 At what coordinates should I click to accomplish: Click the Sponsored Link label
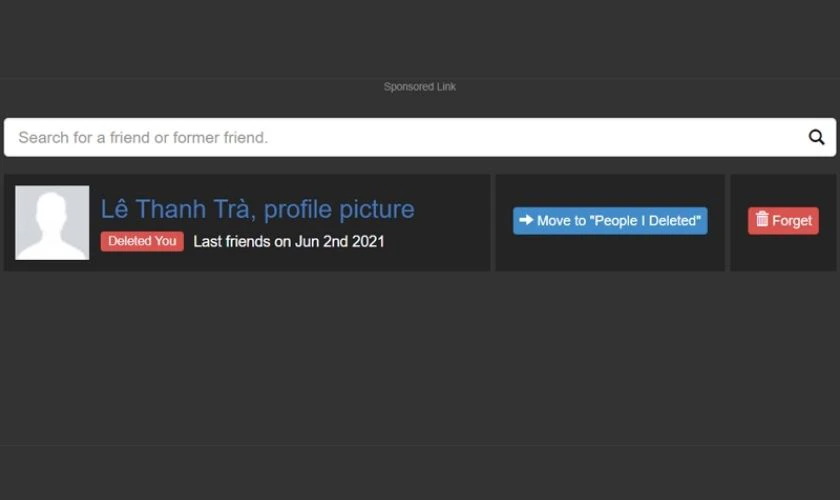click(419, 87)
